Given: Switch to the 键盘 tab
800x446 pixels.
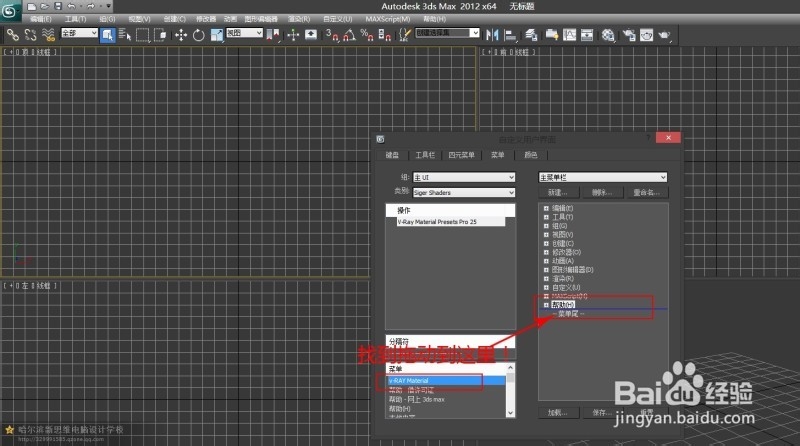Looking at the screenshot, I should click(393, 155).
